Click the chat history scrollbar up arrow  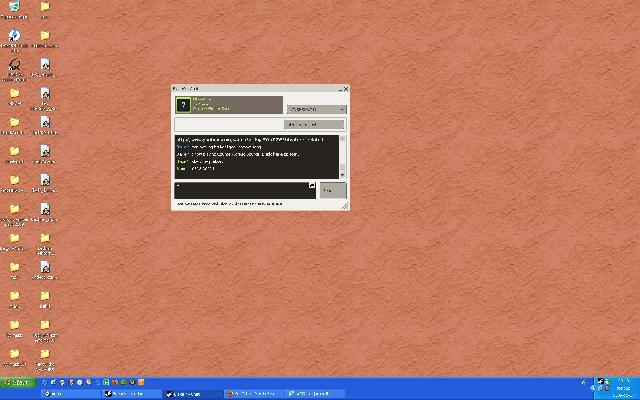(x=342, y=139)
